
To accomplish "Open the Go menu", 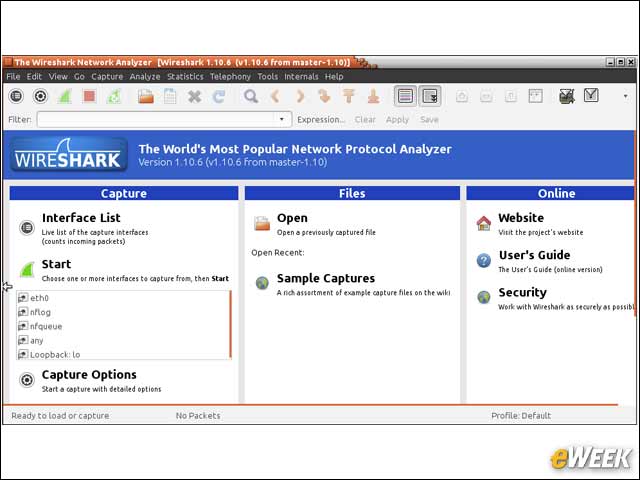I will pos(79,76).
